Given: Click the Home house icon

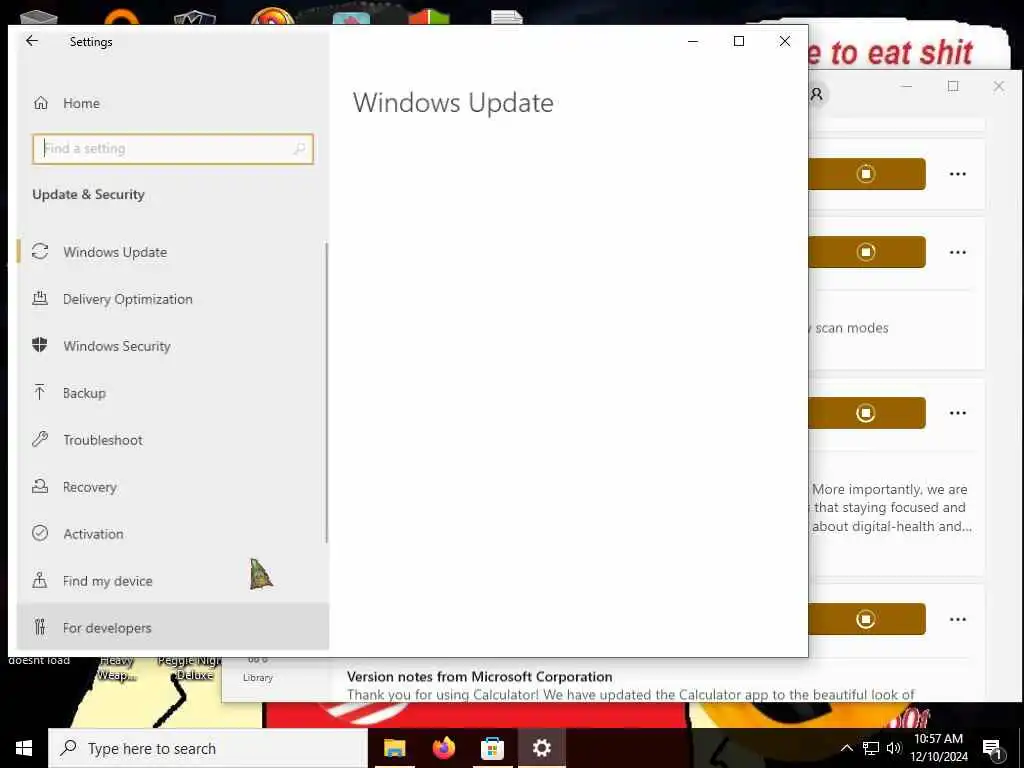Looking at the screenshot, I should [x=40, y=103].
